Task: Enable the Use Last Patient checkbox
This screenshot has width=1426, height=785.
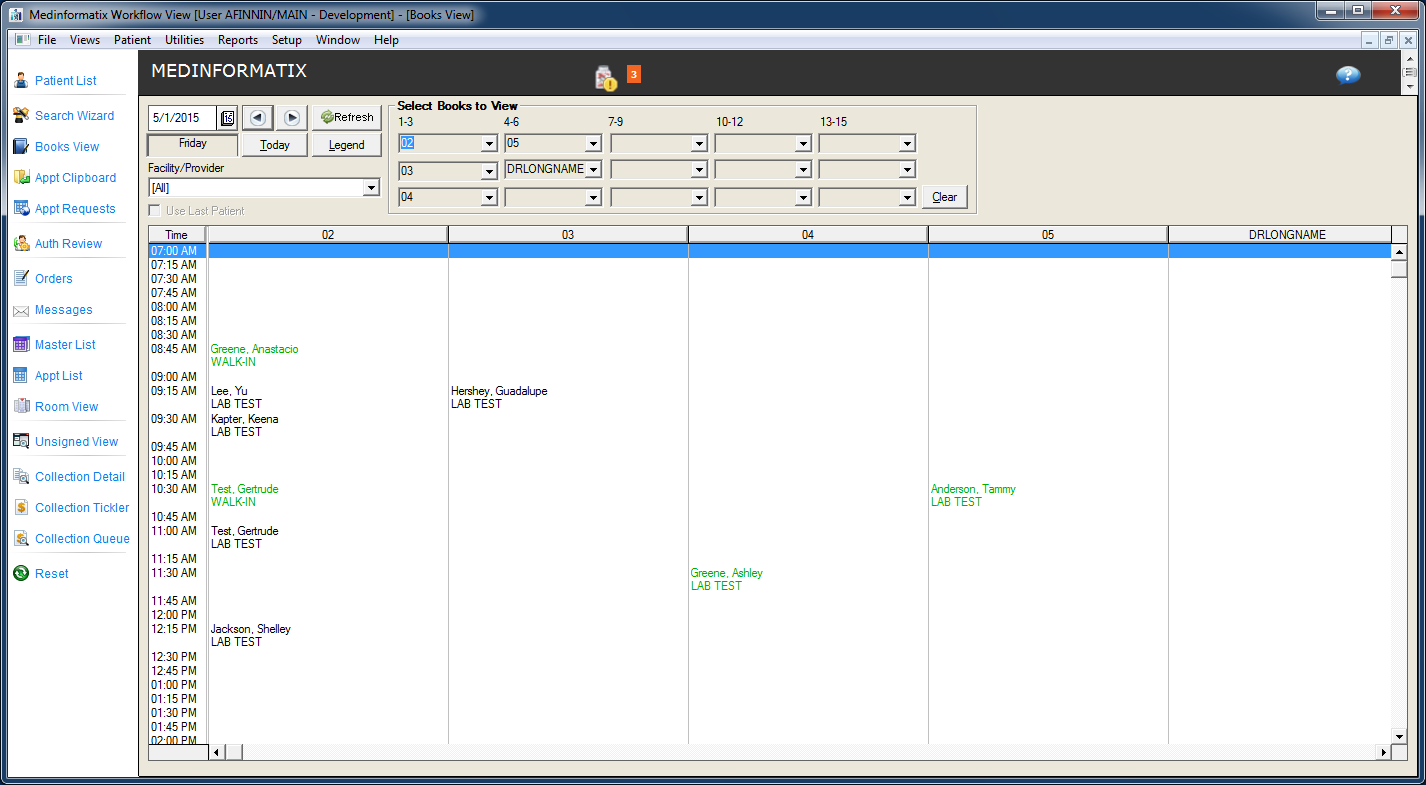Action: click(x=154, y=211)
